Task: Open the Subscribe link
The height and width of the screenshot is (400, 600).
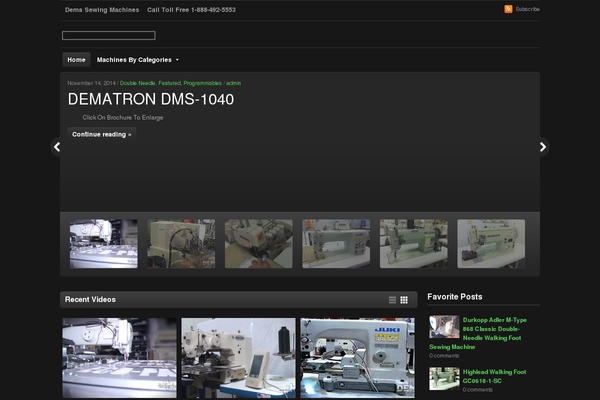Action: tap(527, 9)
